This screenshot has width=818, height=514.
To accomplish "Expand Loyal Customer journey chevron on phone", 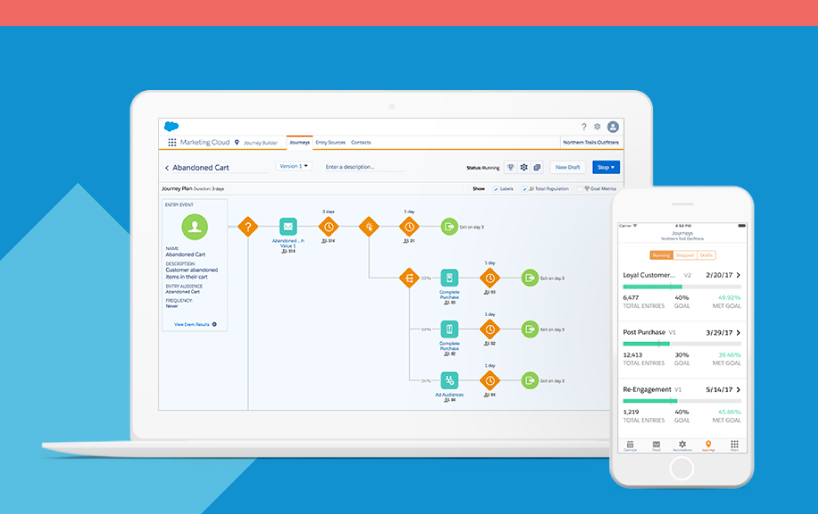I will tap(738, 275).
